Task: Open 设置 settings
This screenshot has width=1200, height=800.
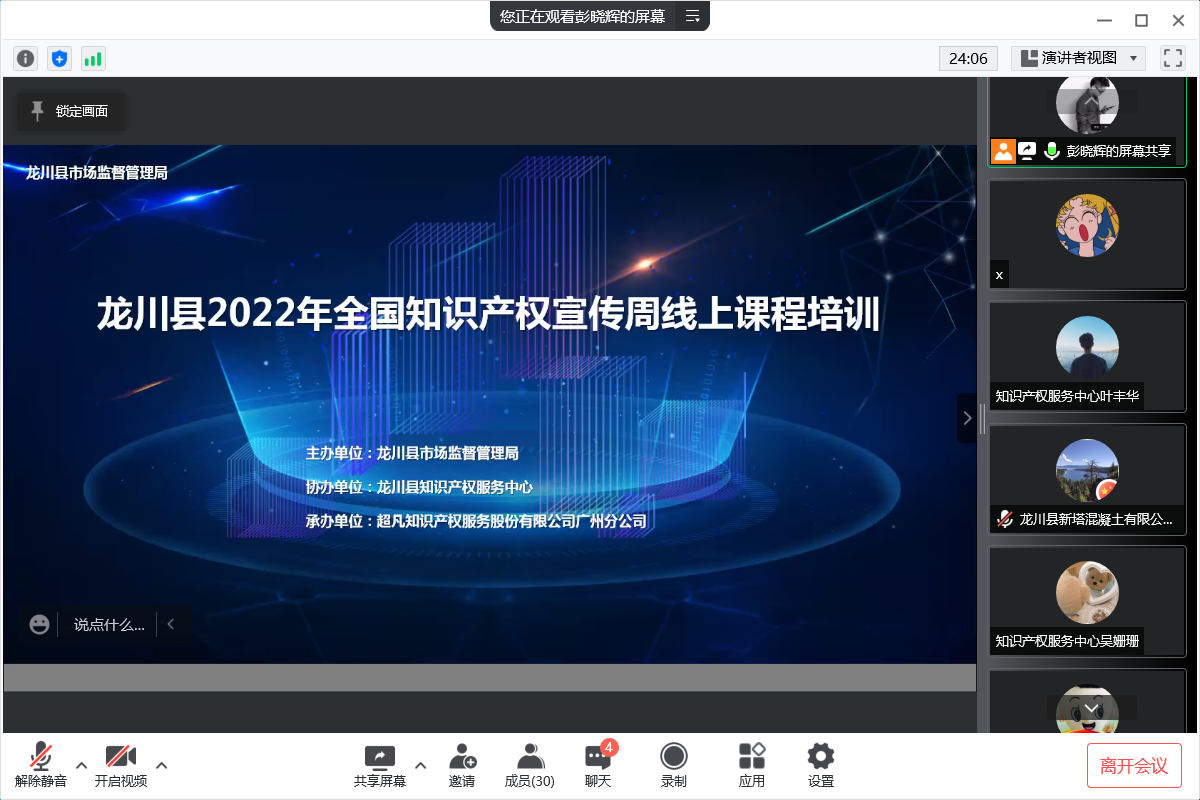Action: pyautogui.click(x=821, y=765)
